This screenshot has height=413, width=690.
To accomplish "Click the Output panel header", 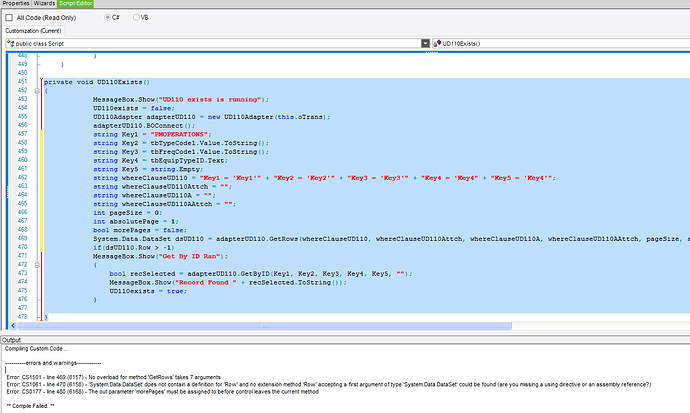I will (x=345, y=340).
